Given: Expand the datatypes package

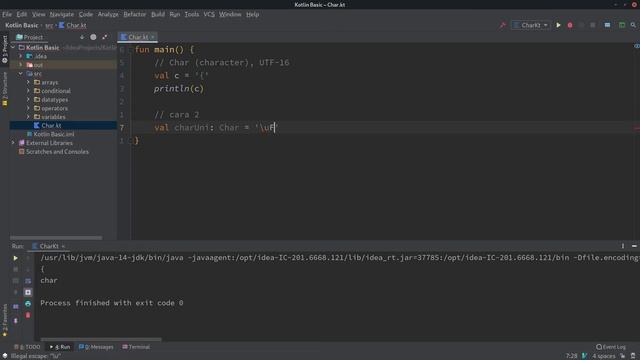Looking at the screenshot, I should (29, 100).
